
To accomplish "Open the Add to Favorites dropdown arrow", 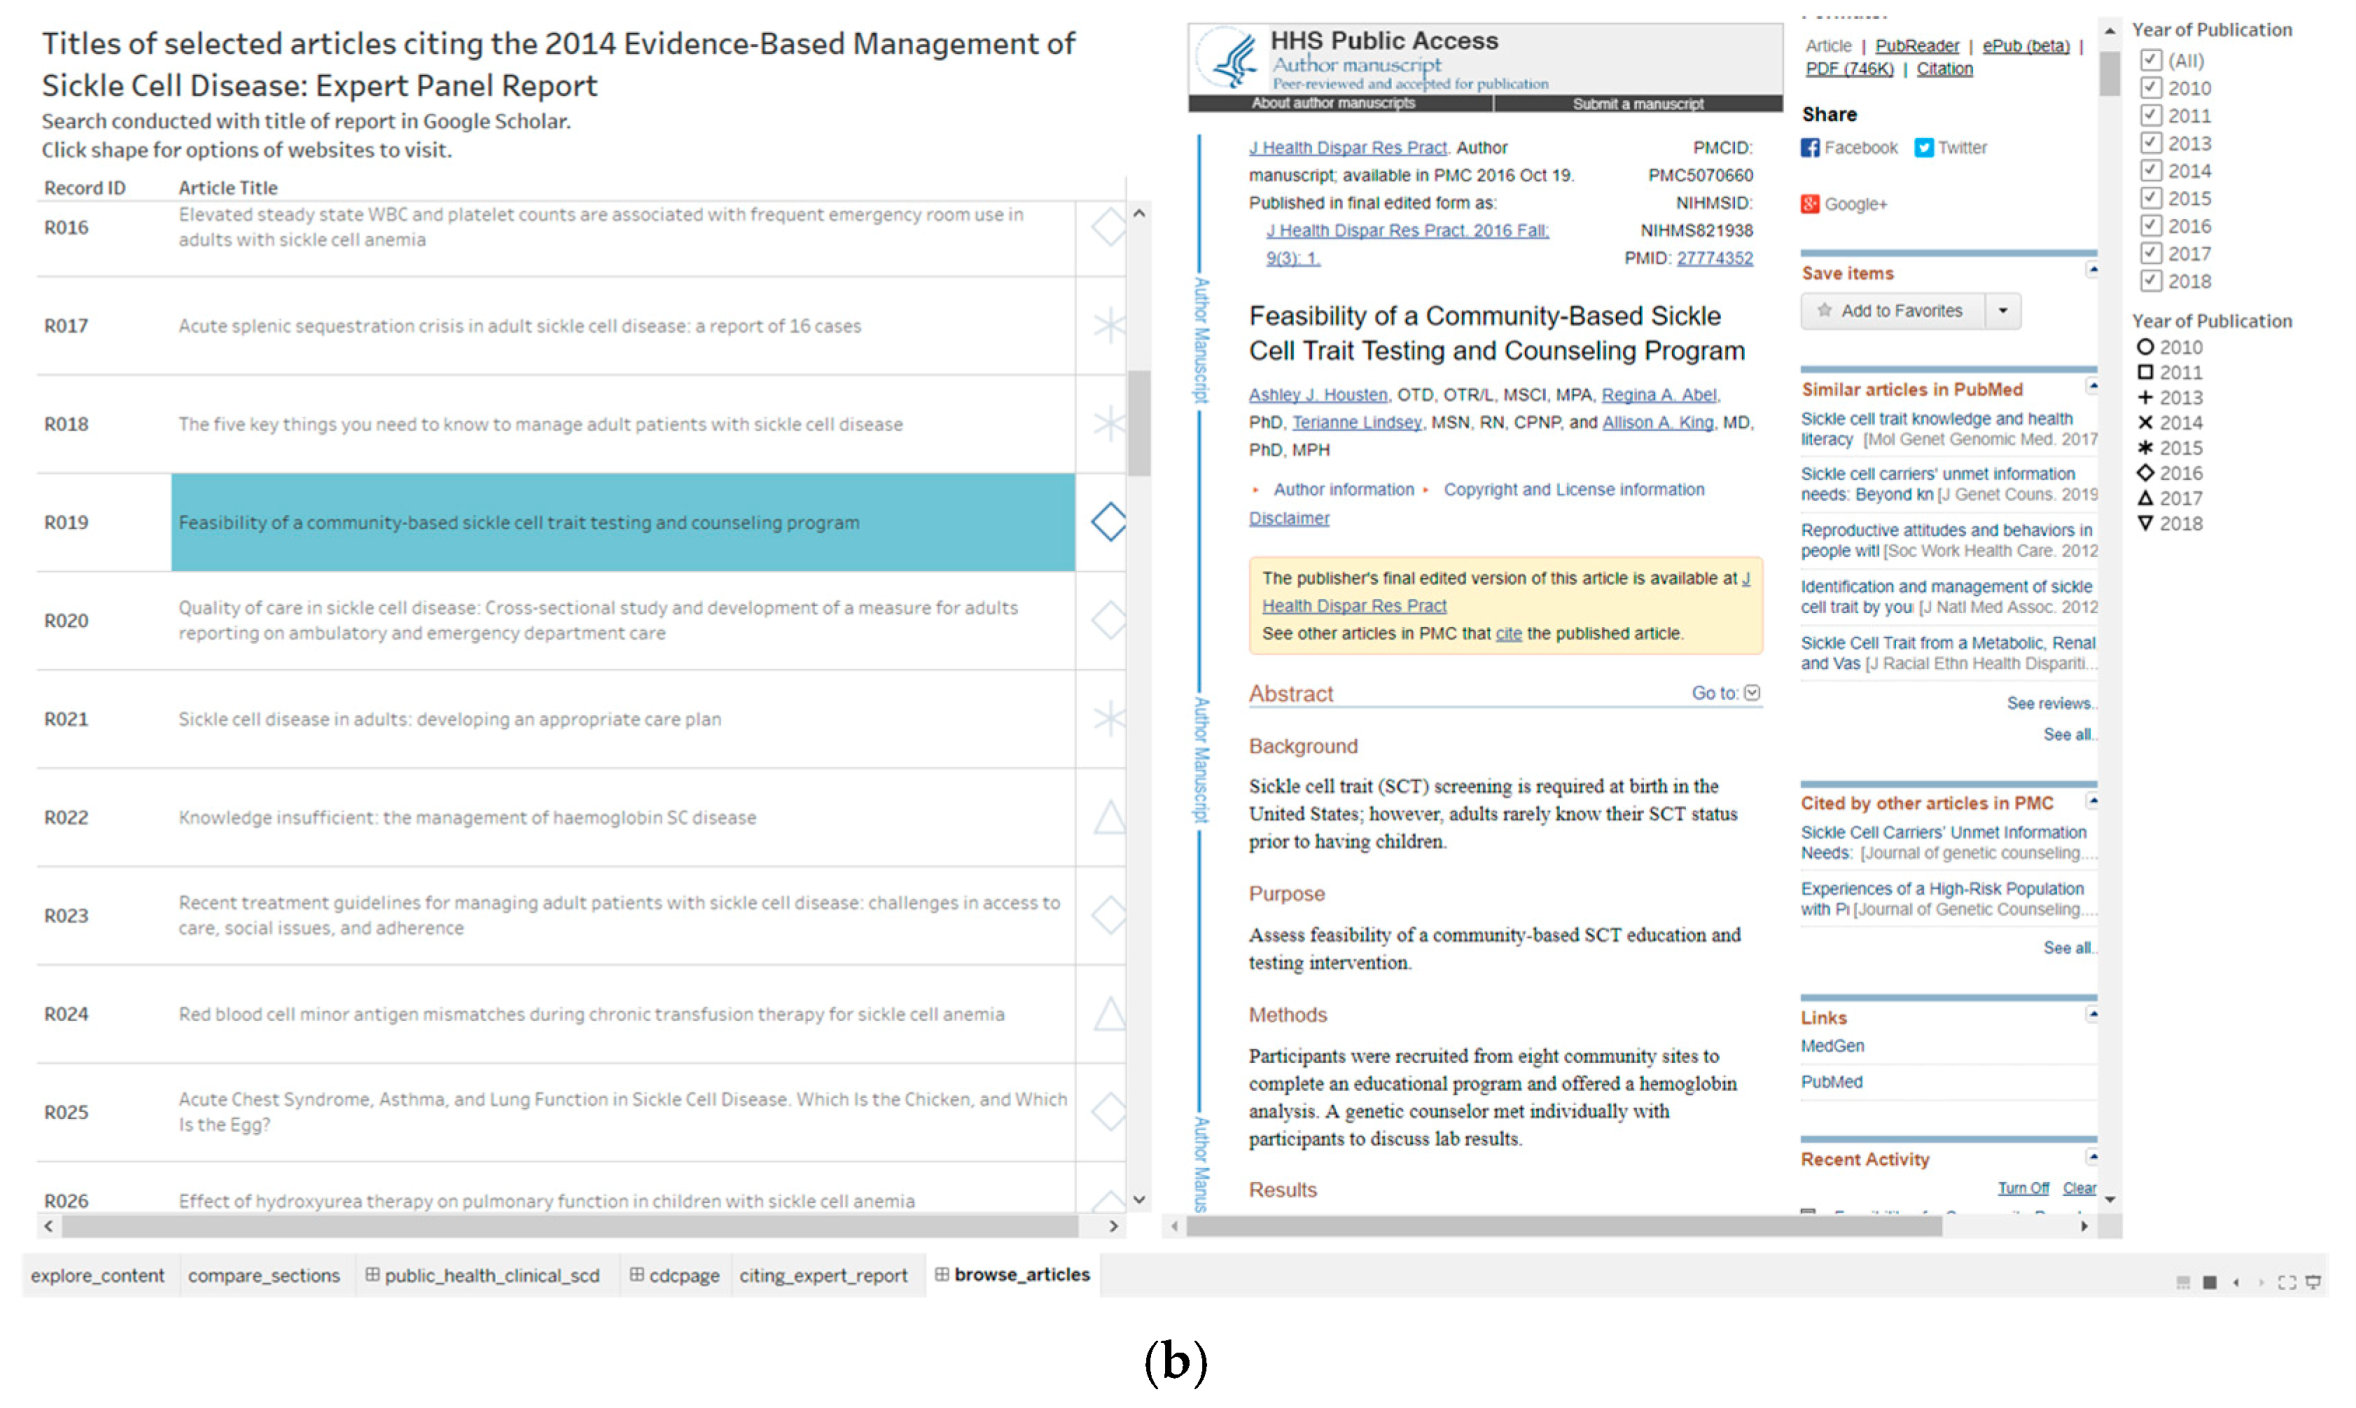I will [2002, 311].
